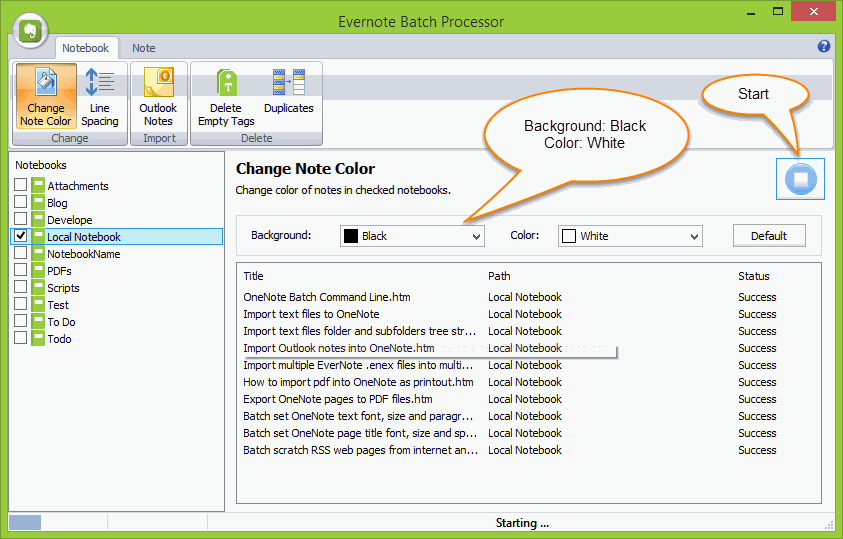Sort by the Status column header

[x=754, y=276]
